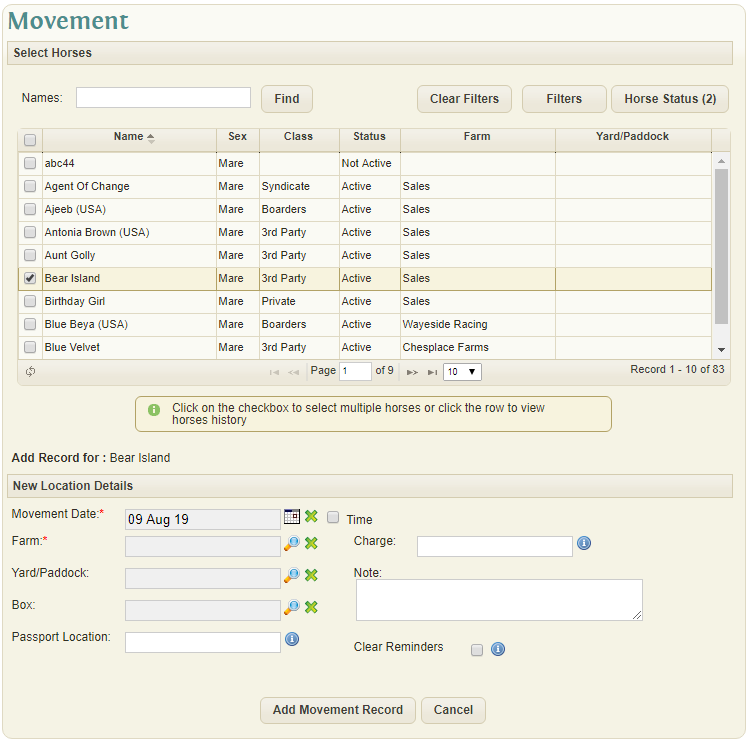751x748 pixels.
Task: Check the abc44 row checkbox
Action: click(x=30, y=163)
